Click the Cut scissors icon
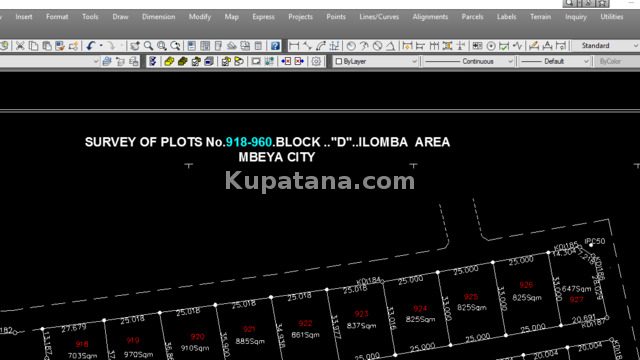 (x=20, y=46)
